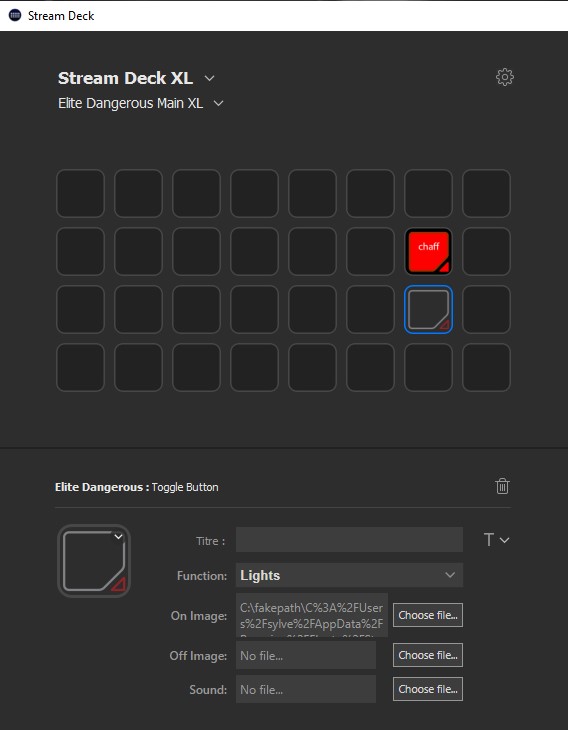Select the empty key below the Lights key
The image size is (568, 730).
click(428, 367)
